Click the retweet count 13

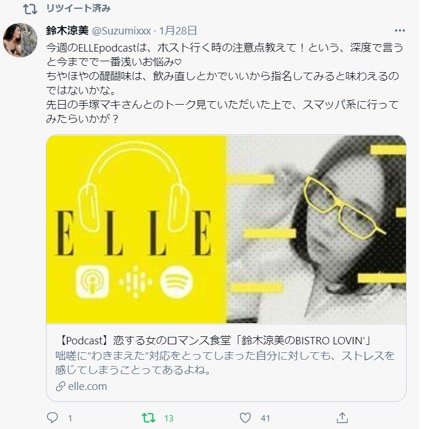(x=169, y=418)
